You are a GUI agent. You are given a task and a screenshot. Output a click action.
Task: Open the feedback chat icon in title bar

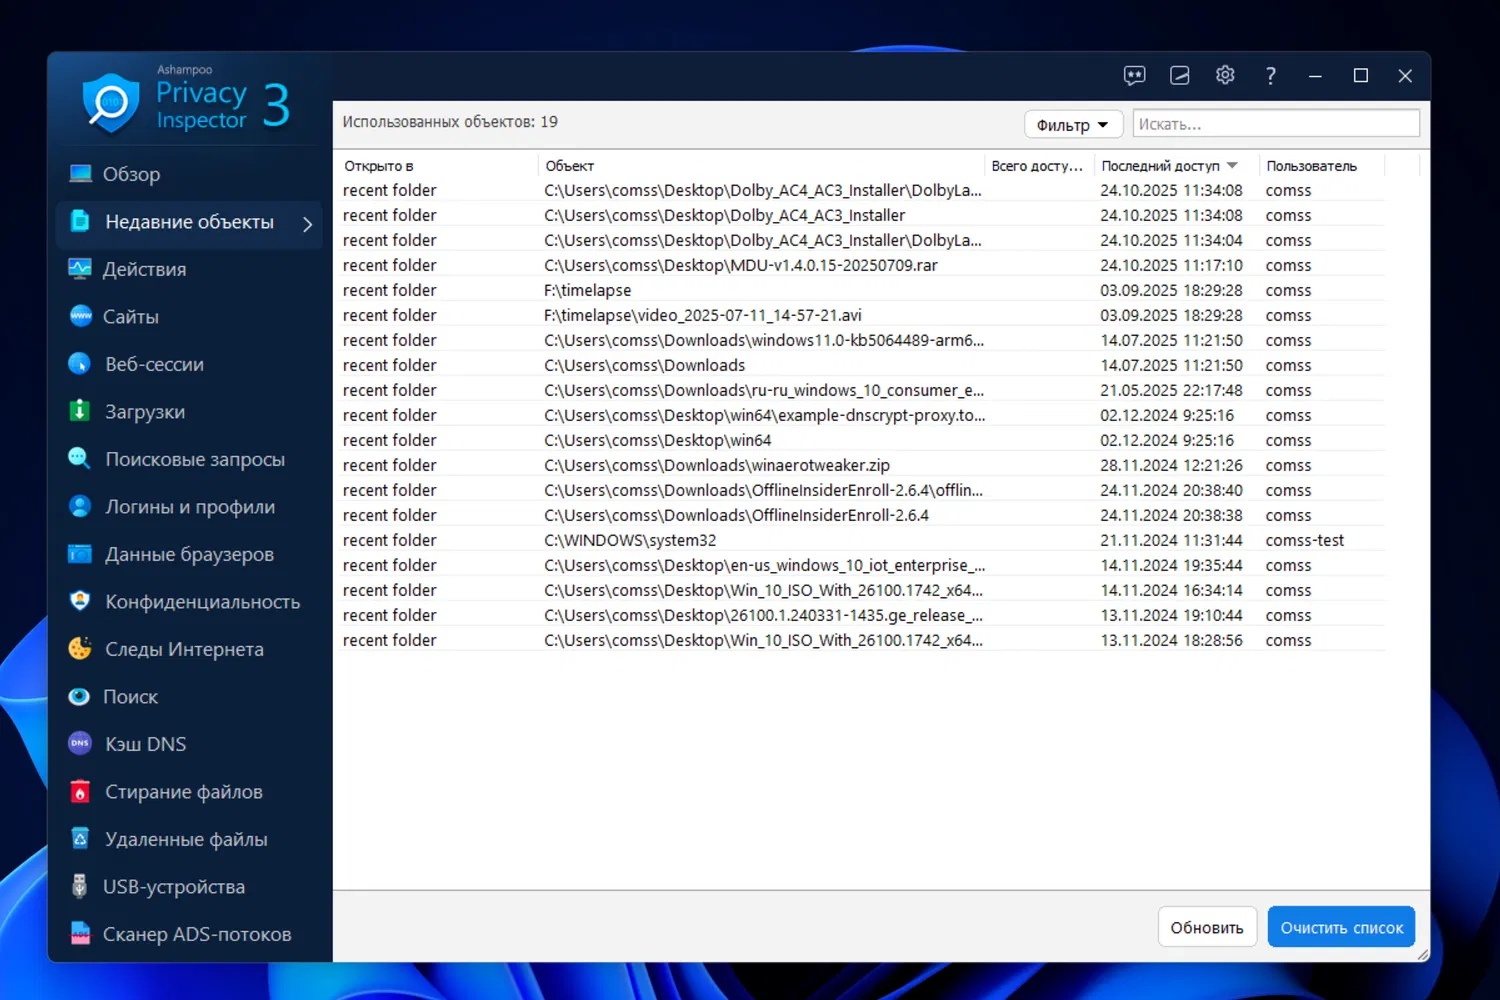1134,76
